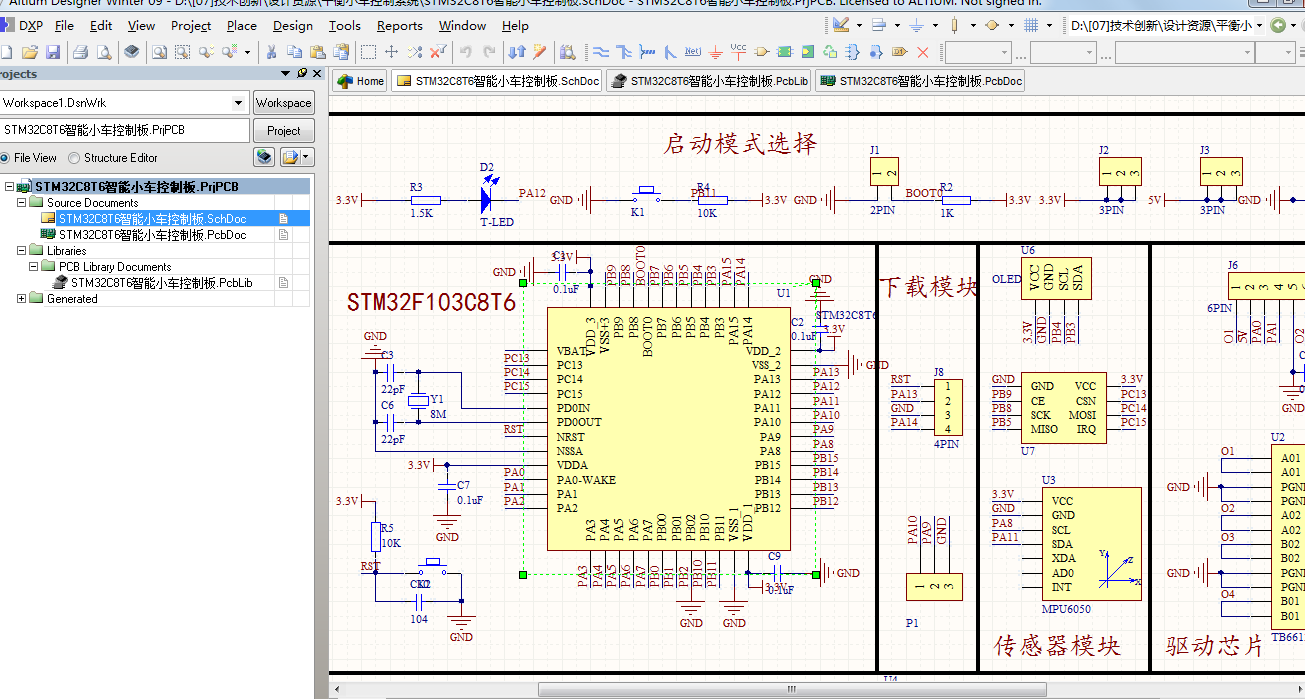Pick the dashed-rectangle Select Inside Area tool
Image resolution: width=1305 pixels, height=699 pixels.
(x=368, y=51)
